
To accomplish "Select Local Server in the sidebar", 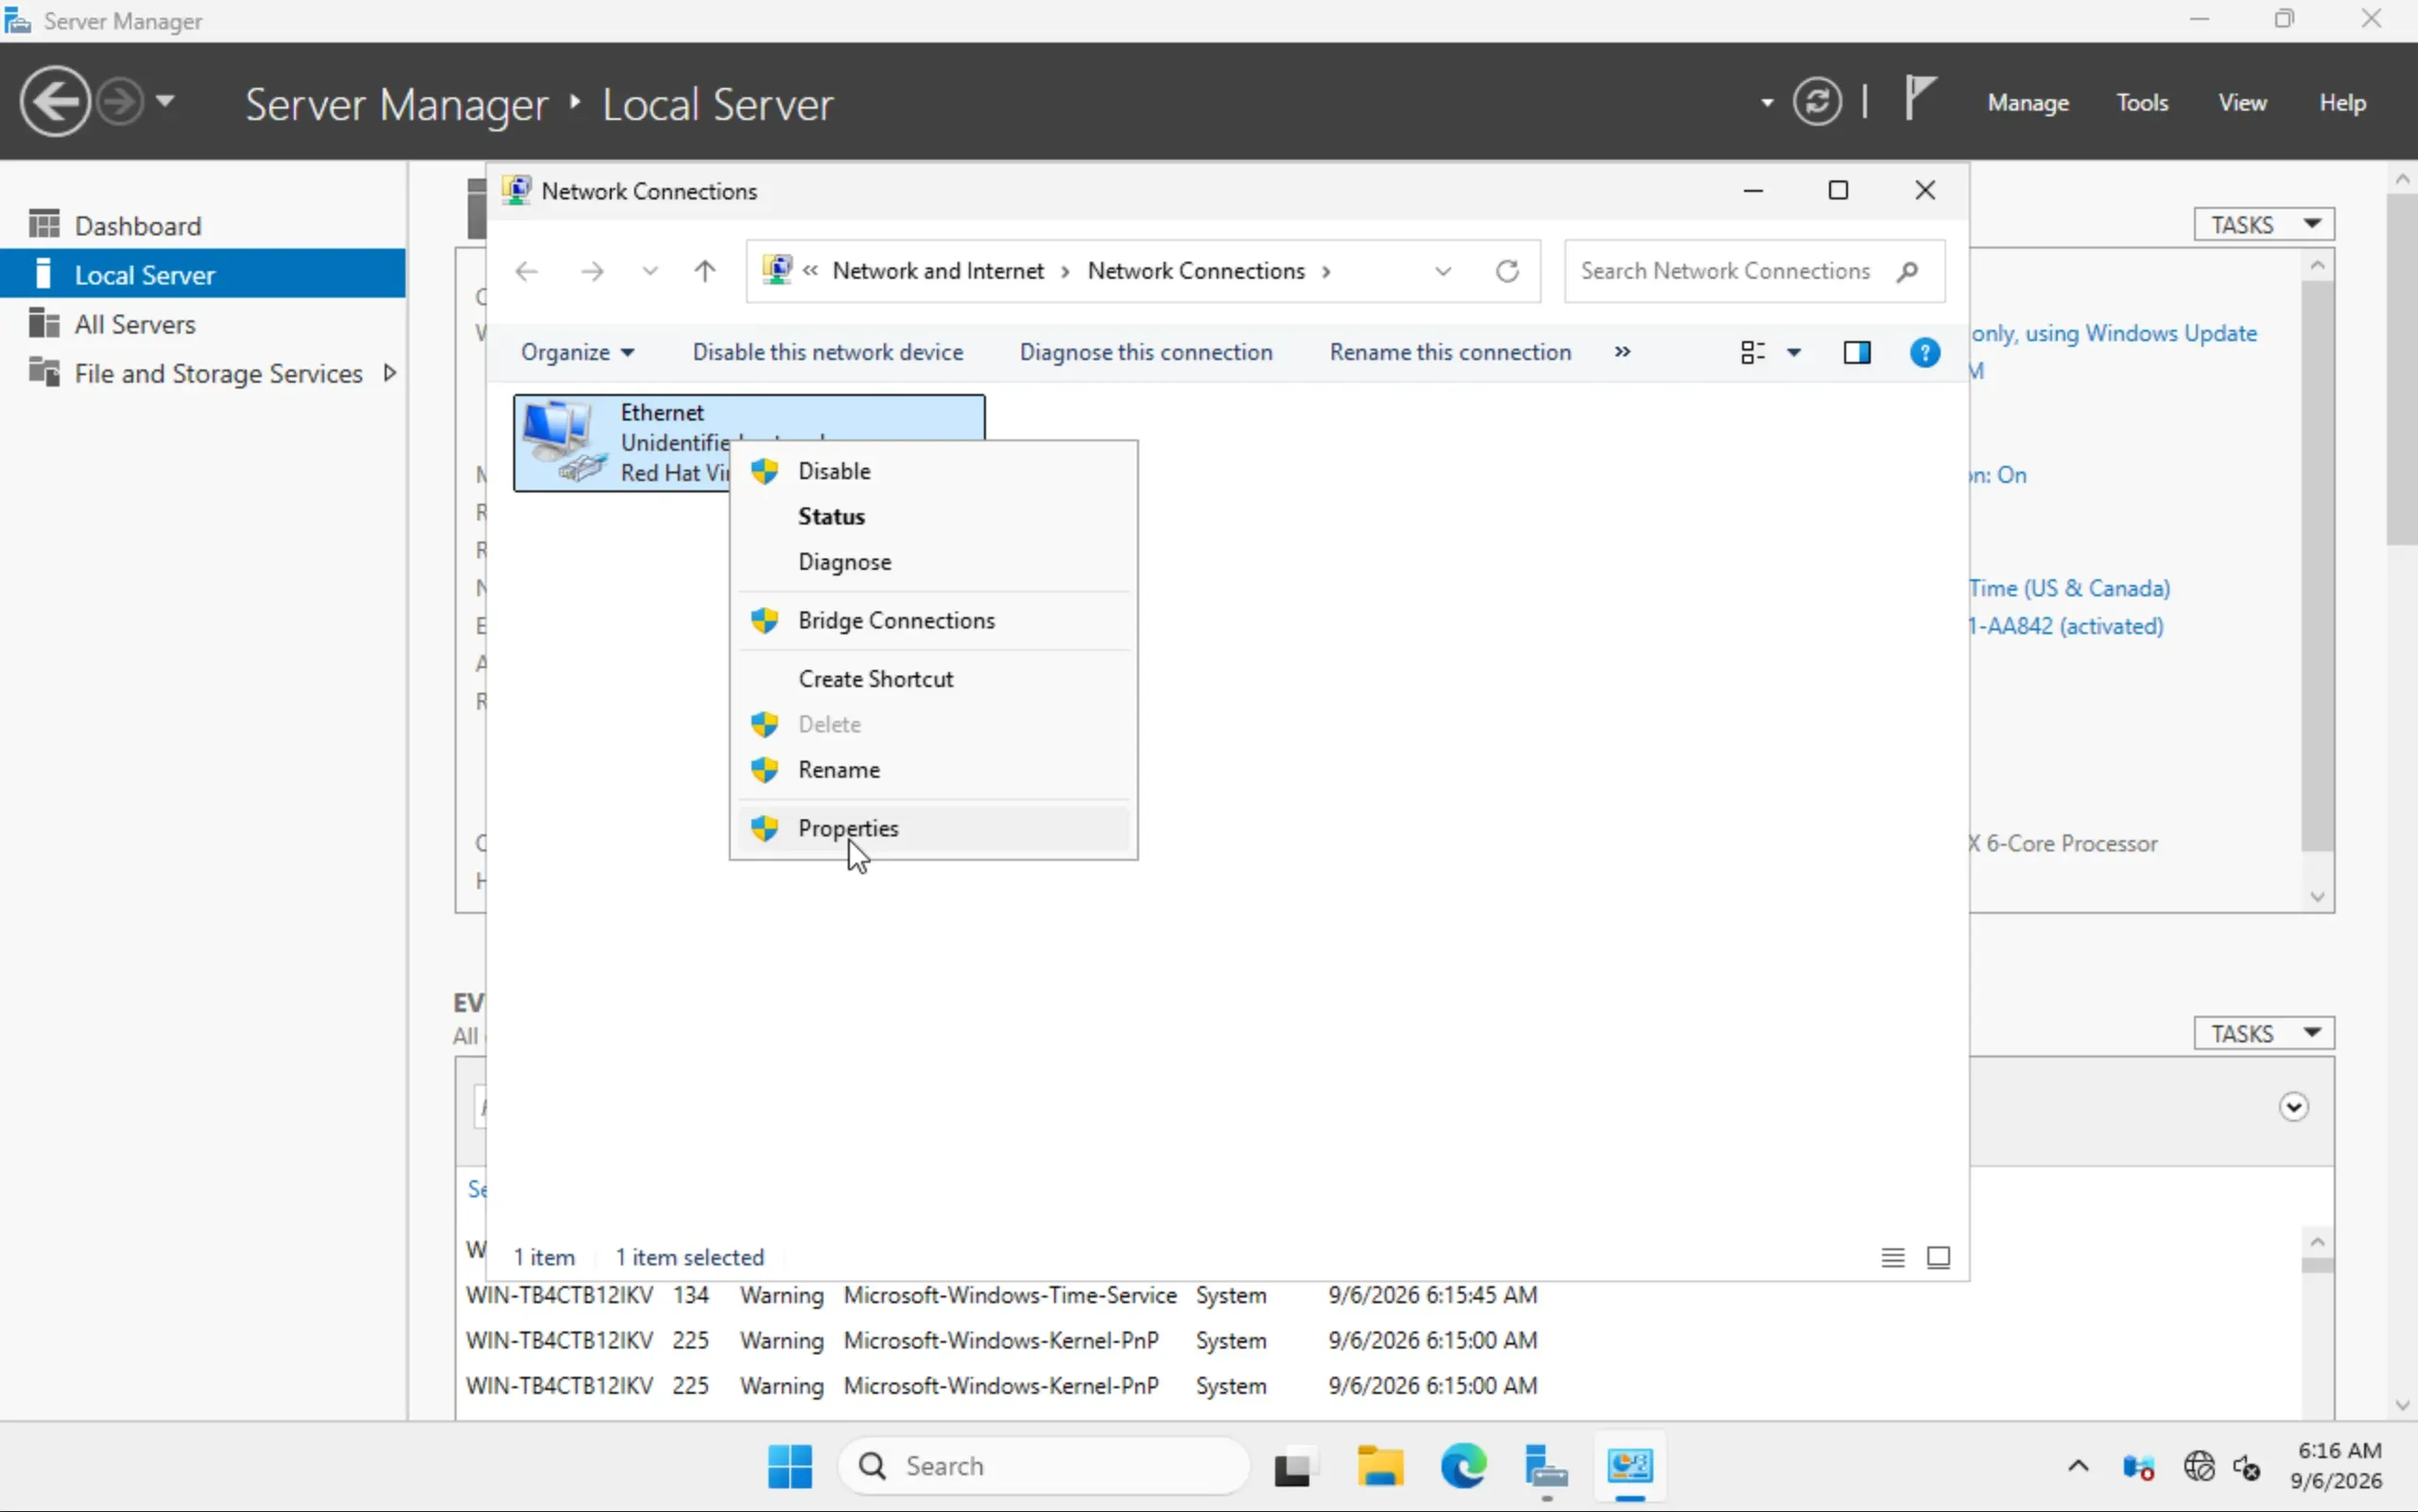I will [203, 274].
